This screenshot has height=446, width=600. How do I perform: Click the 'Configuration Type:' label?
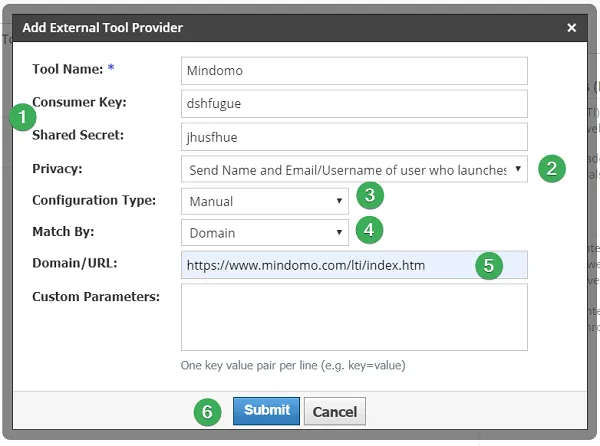pyautogui.click(x=94, y=200)
